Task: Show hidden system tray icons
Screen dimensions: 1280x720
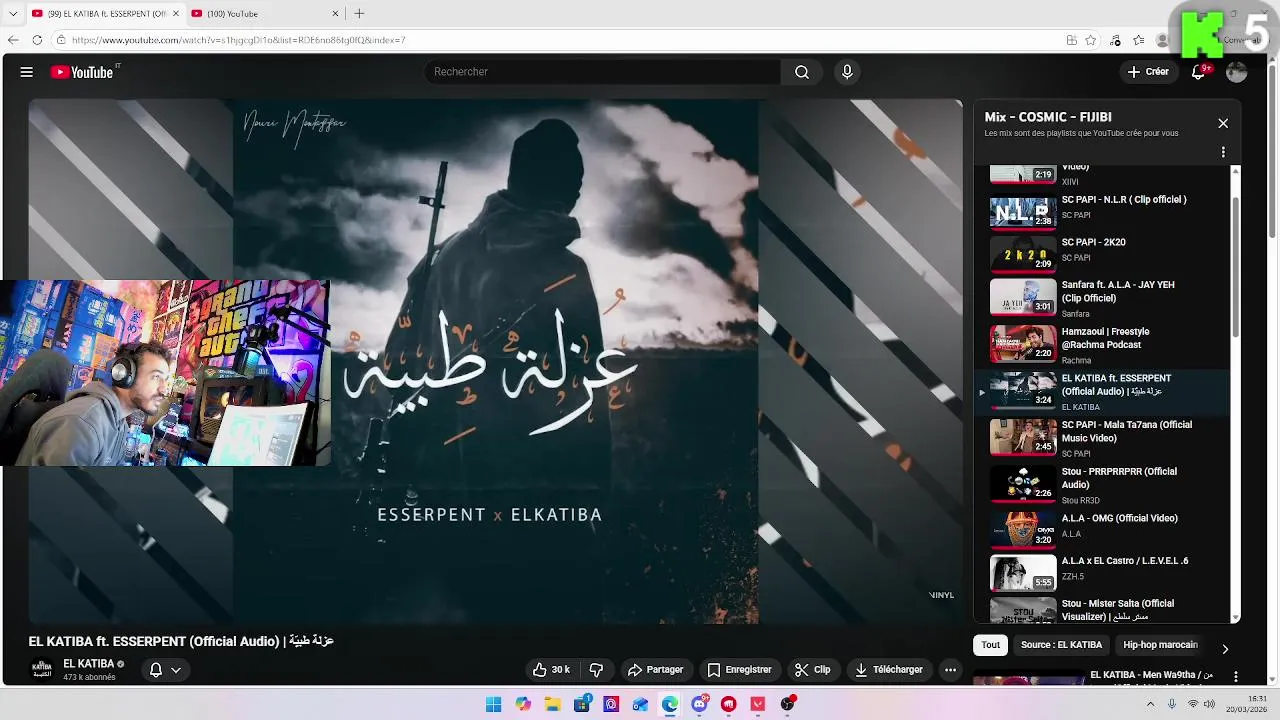Action: tap(1152, 704)
